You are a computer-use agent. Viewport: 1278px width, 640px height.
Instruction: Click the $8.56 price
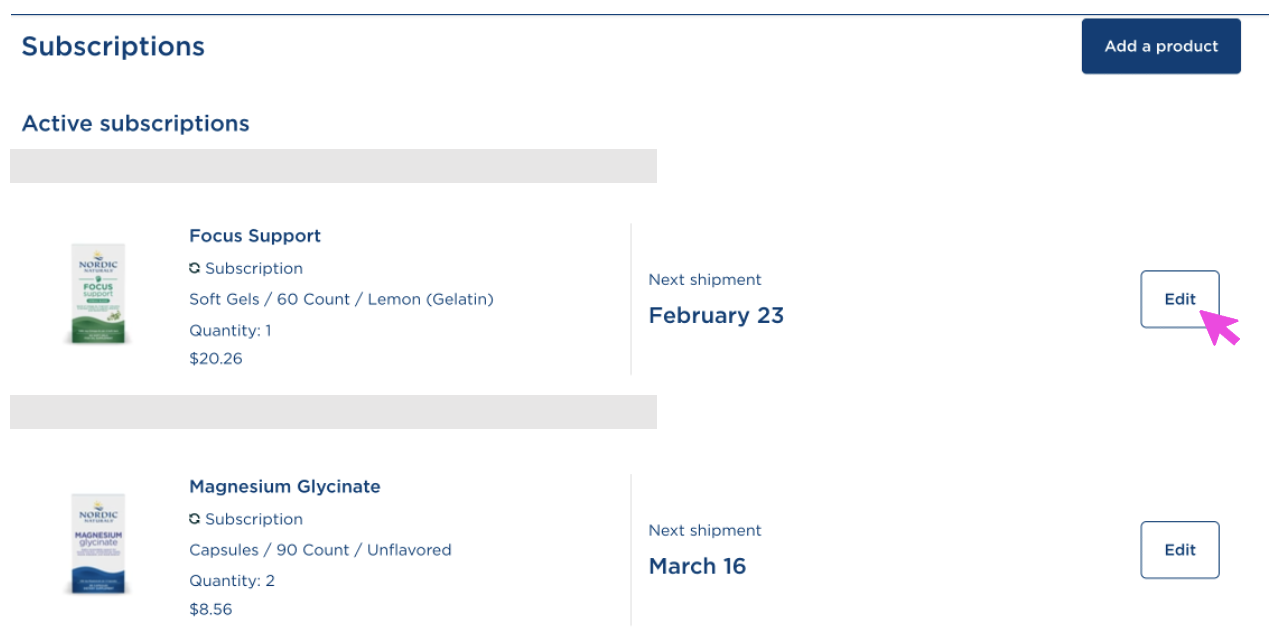210,608
